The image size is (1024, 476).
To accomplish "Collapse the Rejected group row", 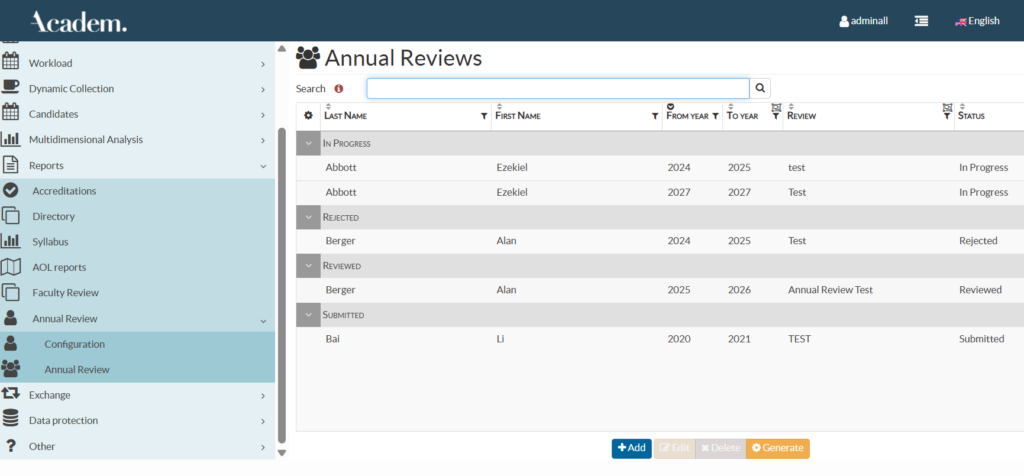I will (308, 217).
